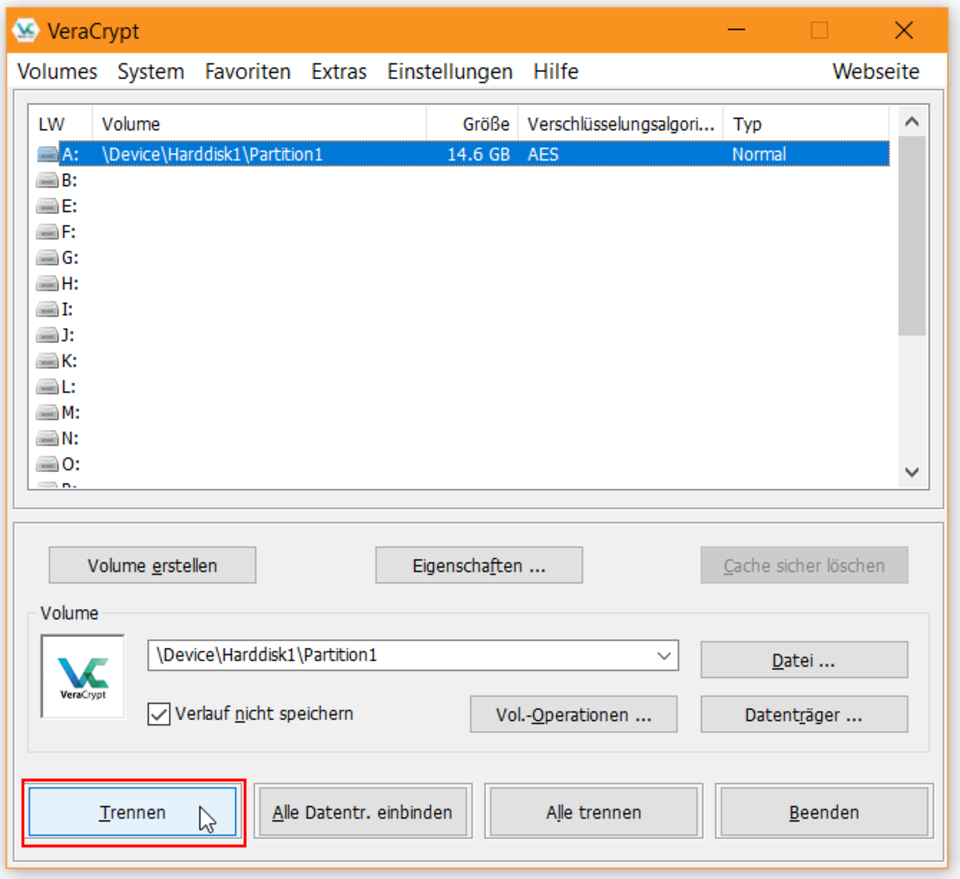Open the Volumes menu
Screen dimensions: 960x879
click(x=57, y=72)
